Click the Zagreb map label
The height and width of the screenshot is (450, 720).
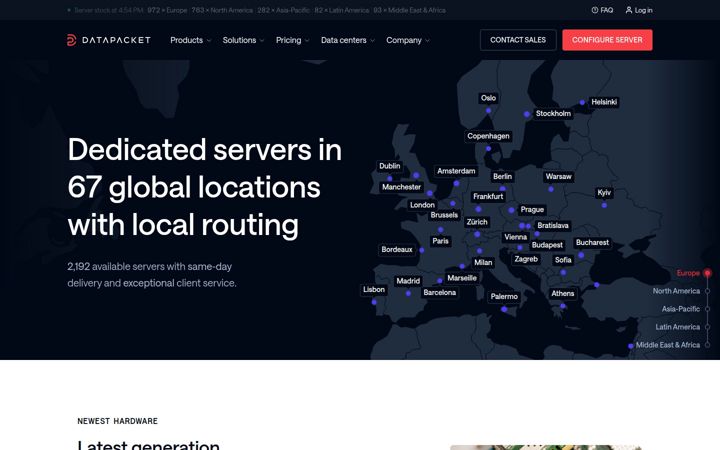coord(526,259)
